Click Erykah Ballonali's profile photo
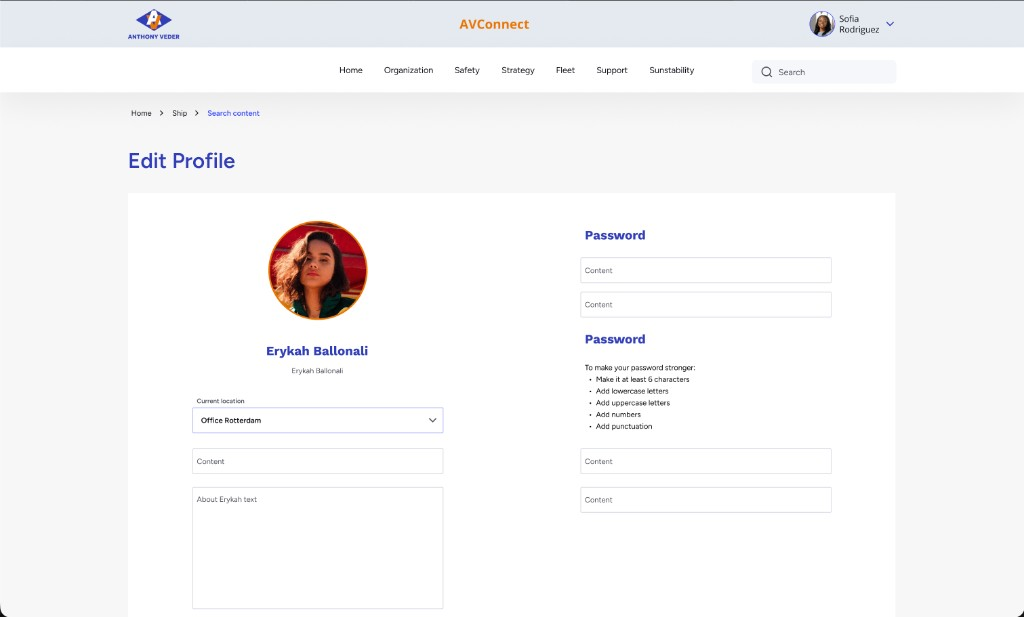1024x617 pixels. click(318, 270)
